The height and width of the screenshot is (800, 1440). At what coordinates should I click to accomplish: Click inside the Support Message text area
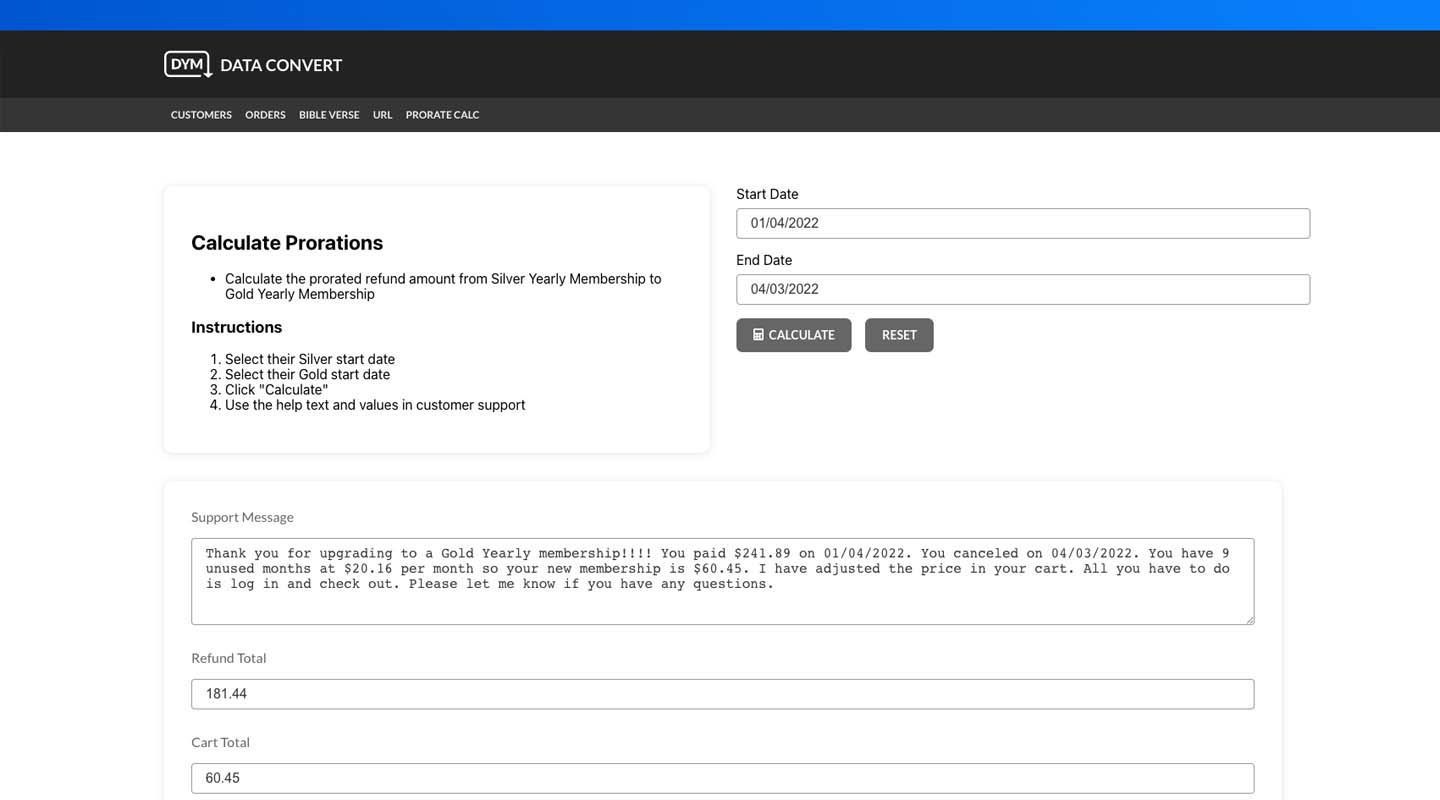click(722, 581)
